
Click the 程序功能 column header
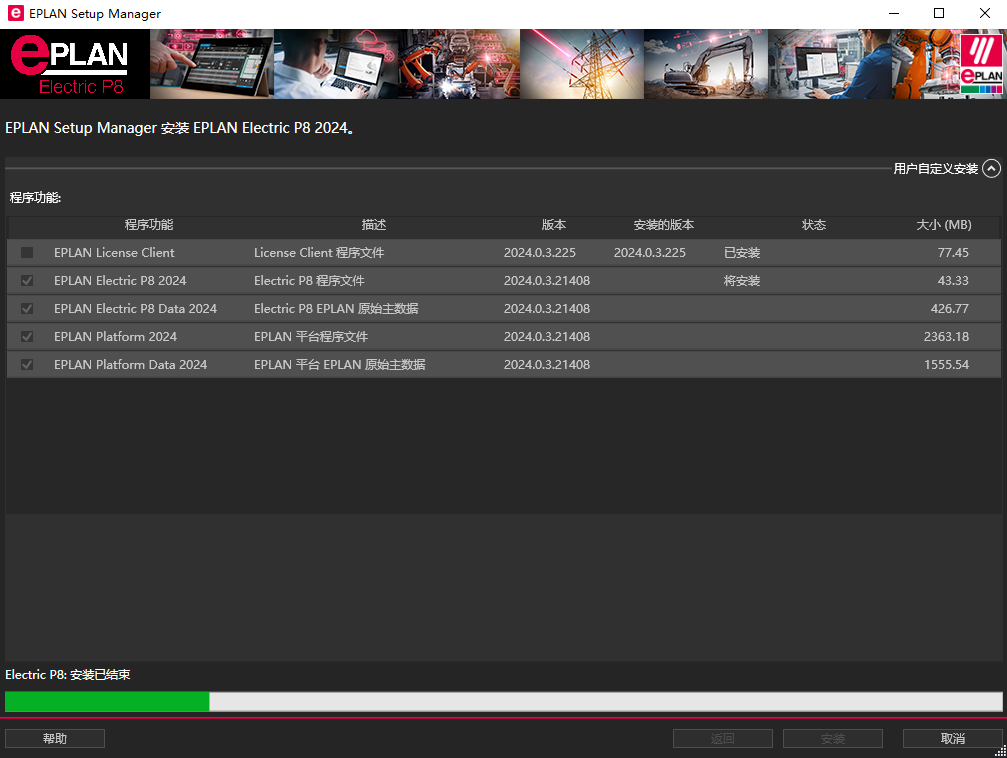point(148,225)
